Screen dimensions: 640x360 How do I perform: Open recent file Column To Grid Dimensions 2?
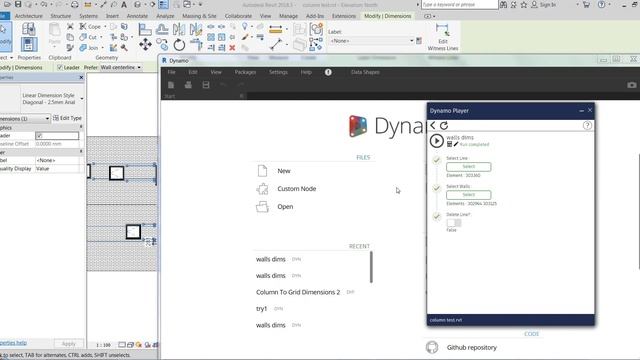(298, 292)
